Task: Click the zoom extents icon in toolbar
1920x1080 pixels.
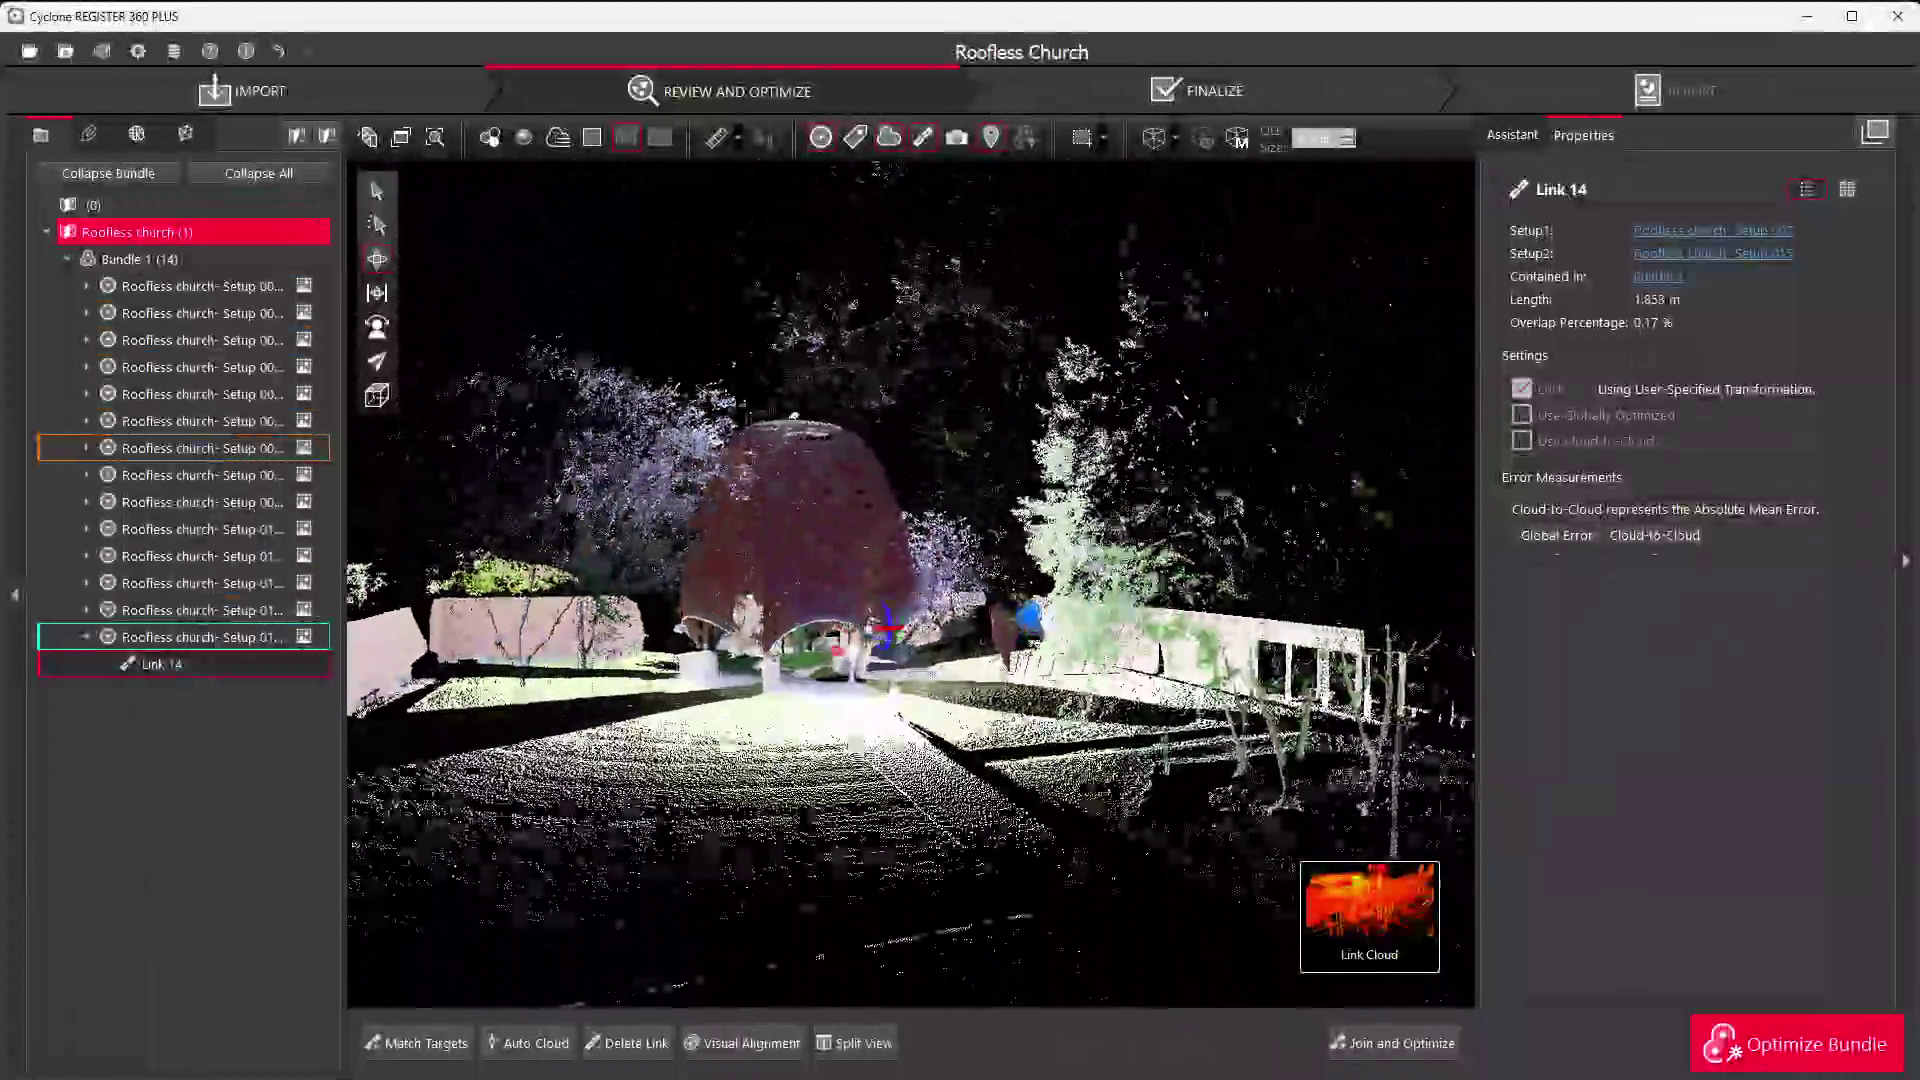Action: click(x=435, y=138)
